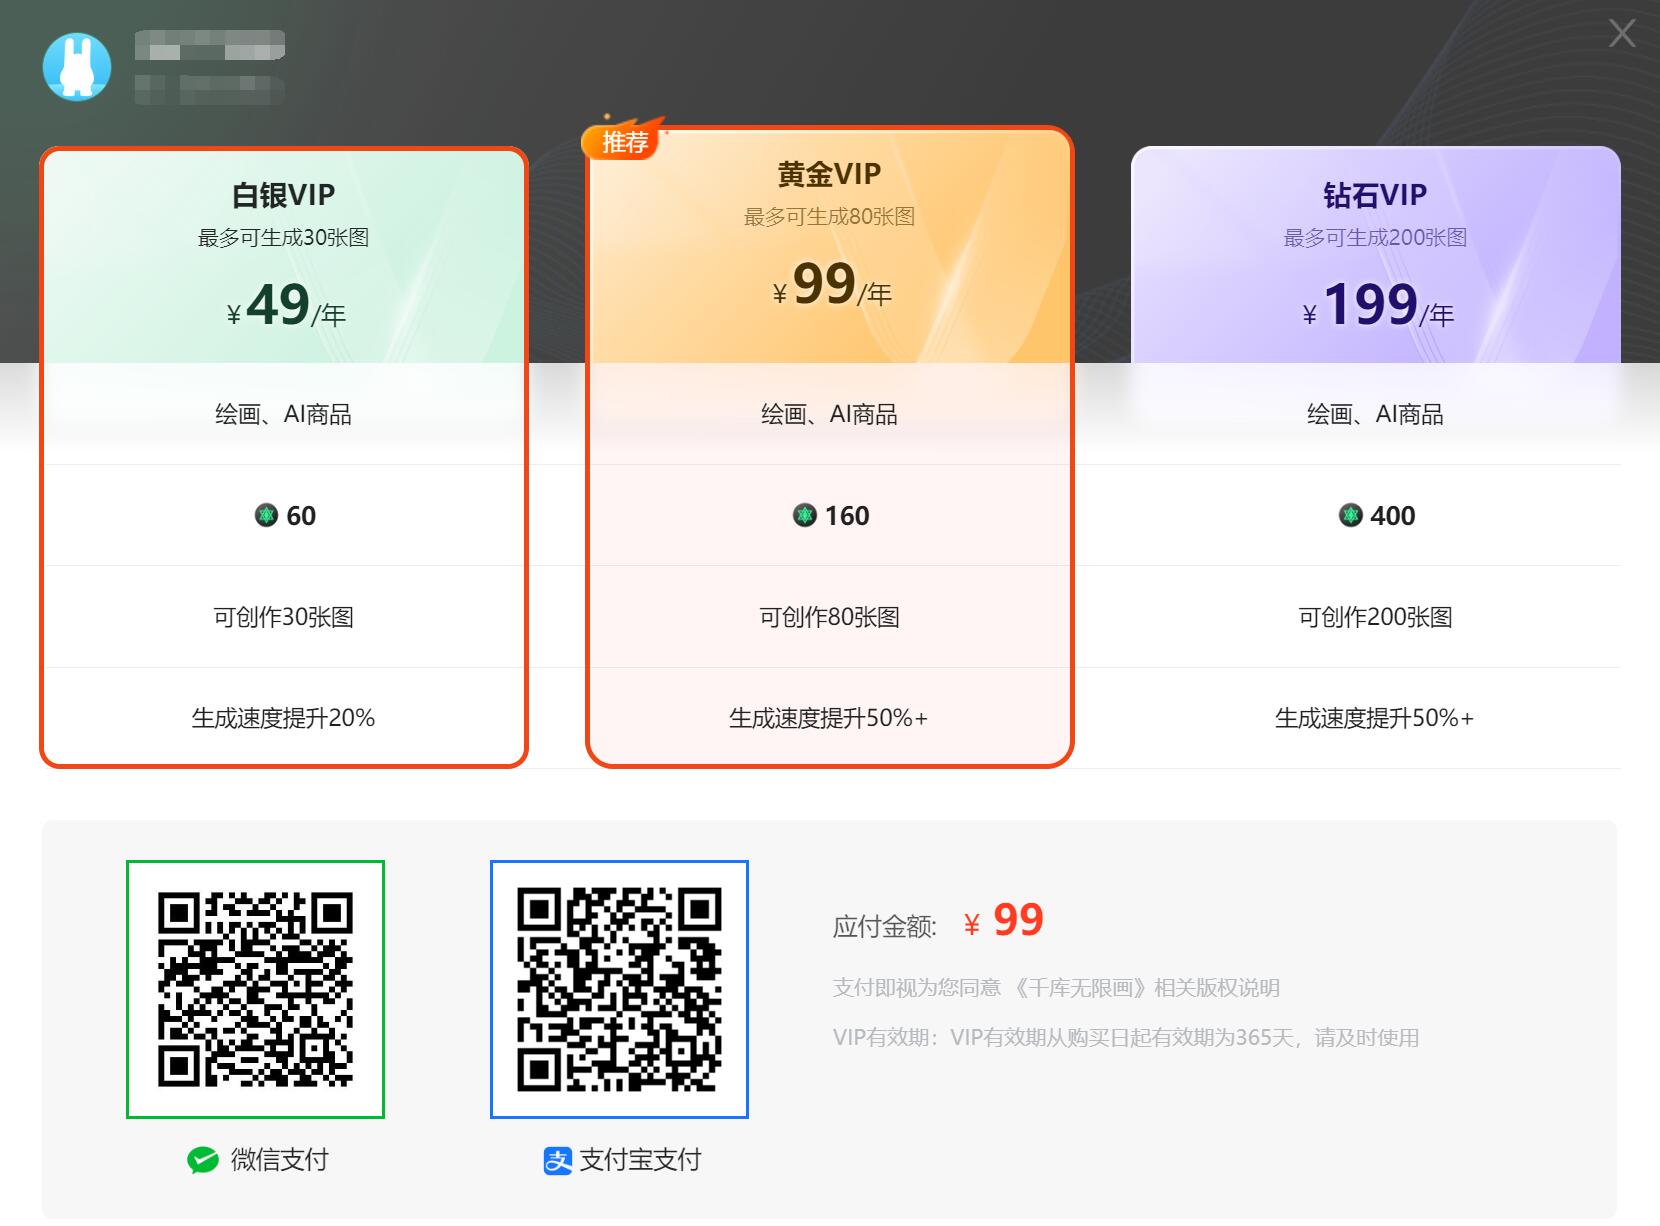
Task: Click the 推荐 badge on 黄金VIP
Action: click(x=624, y=142)
